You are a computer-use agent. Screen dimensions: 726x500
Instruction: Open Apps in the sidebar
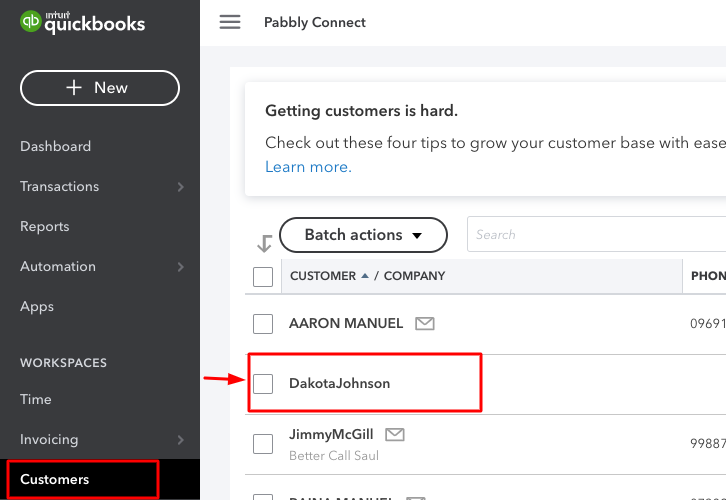click(x=37, y=306)
